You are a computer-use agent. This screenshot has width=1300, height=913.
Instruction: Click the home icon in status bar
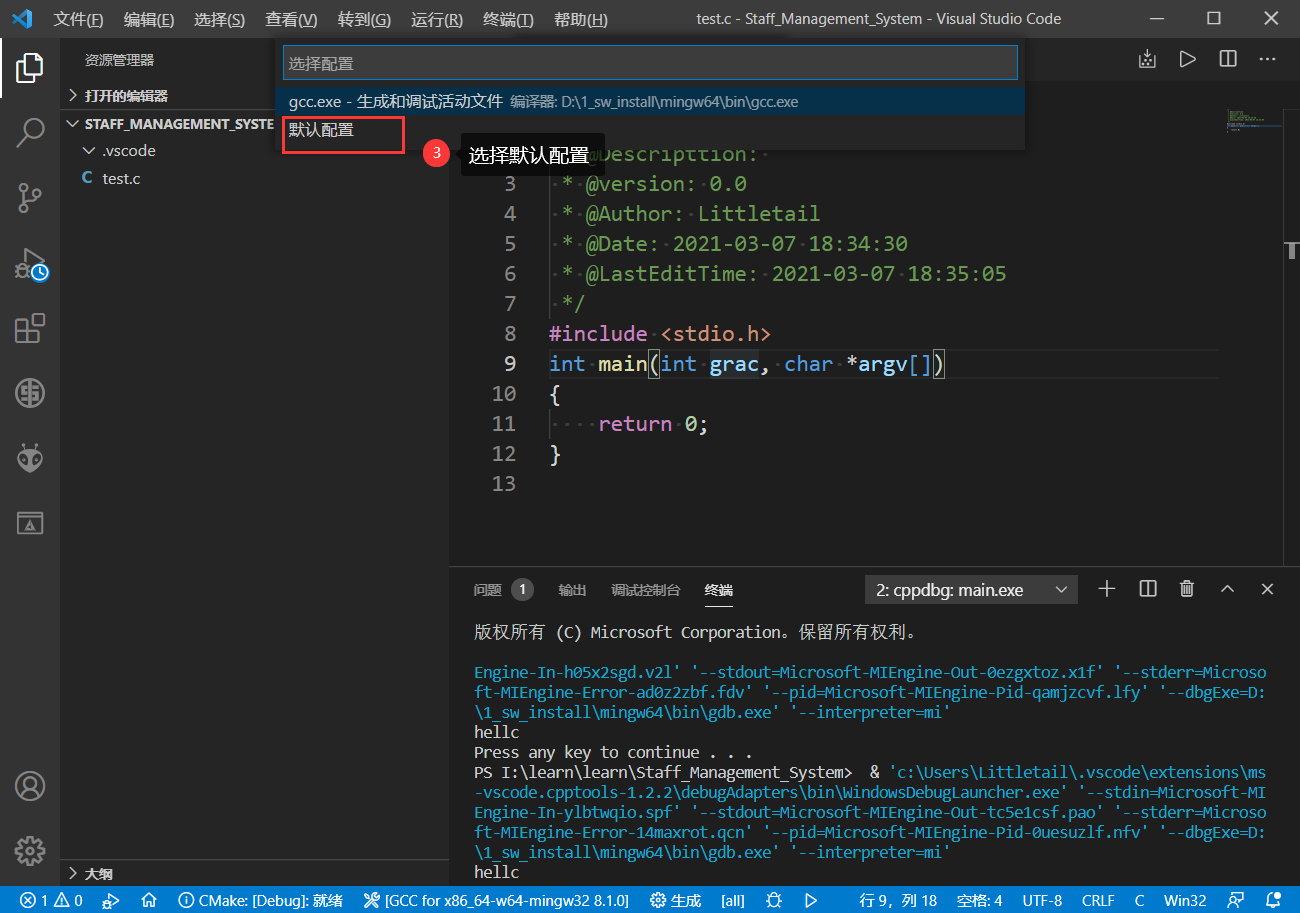tap(149, 900)
